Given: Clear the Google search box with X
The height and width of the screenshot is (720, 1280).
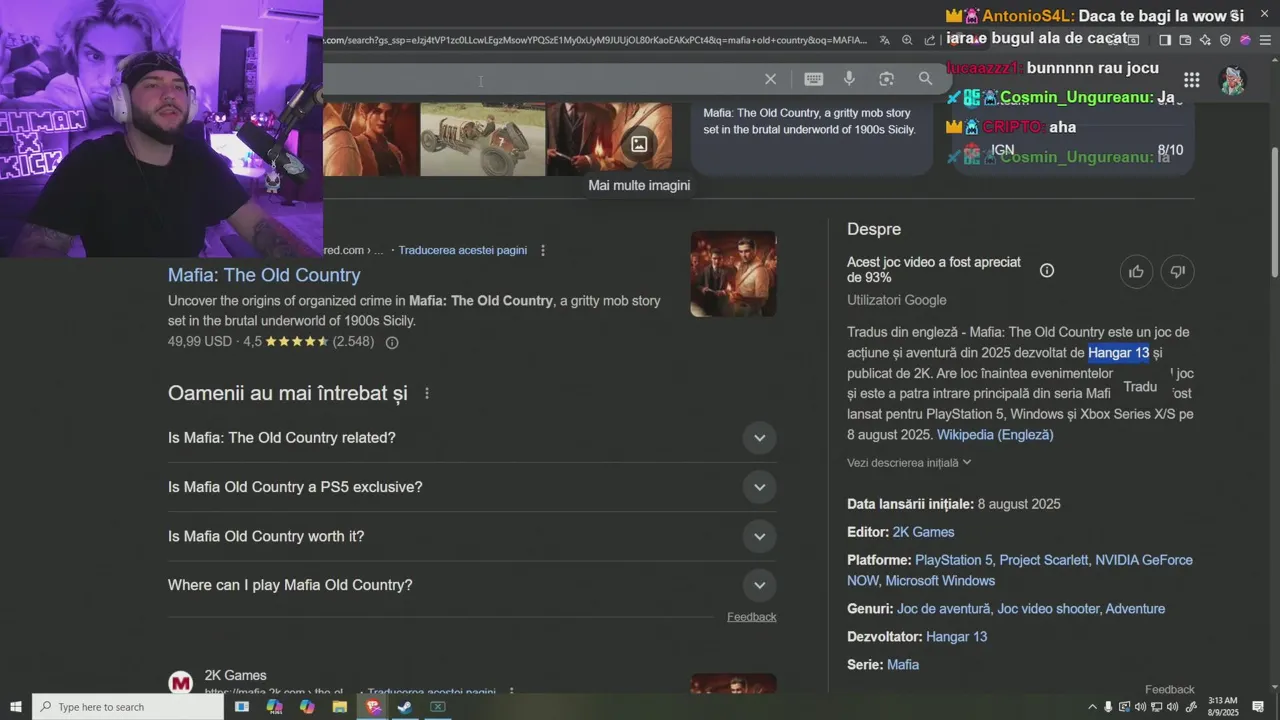Looking at the screenshot, I should pos(770,79).
